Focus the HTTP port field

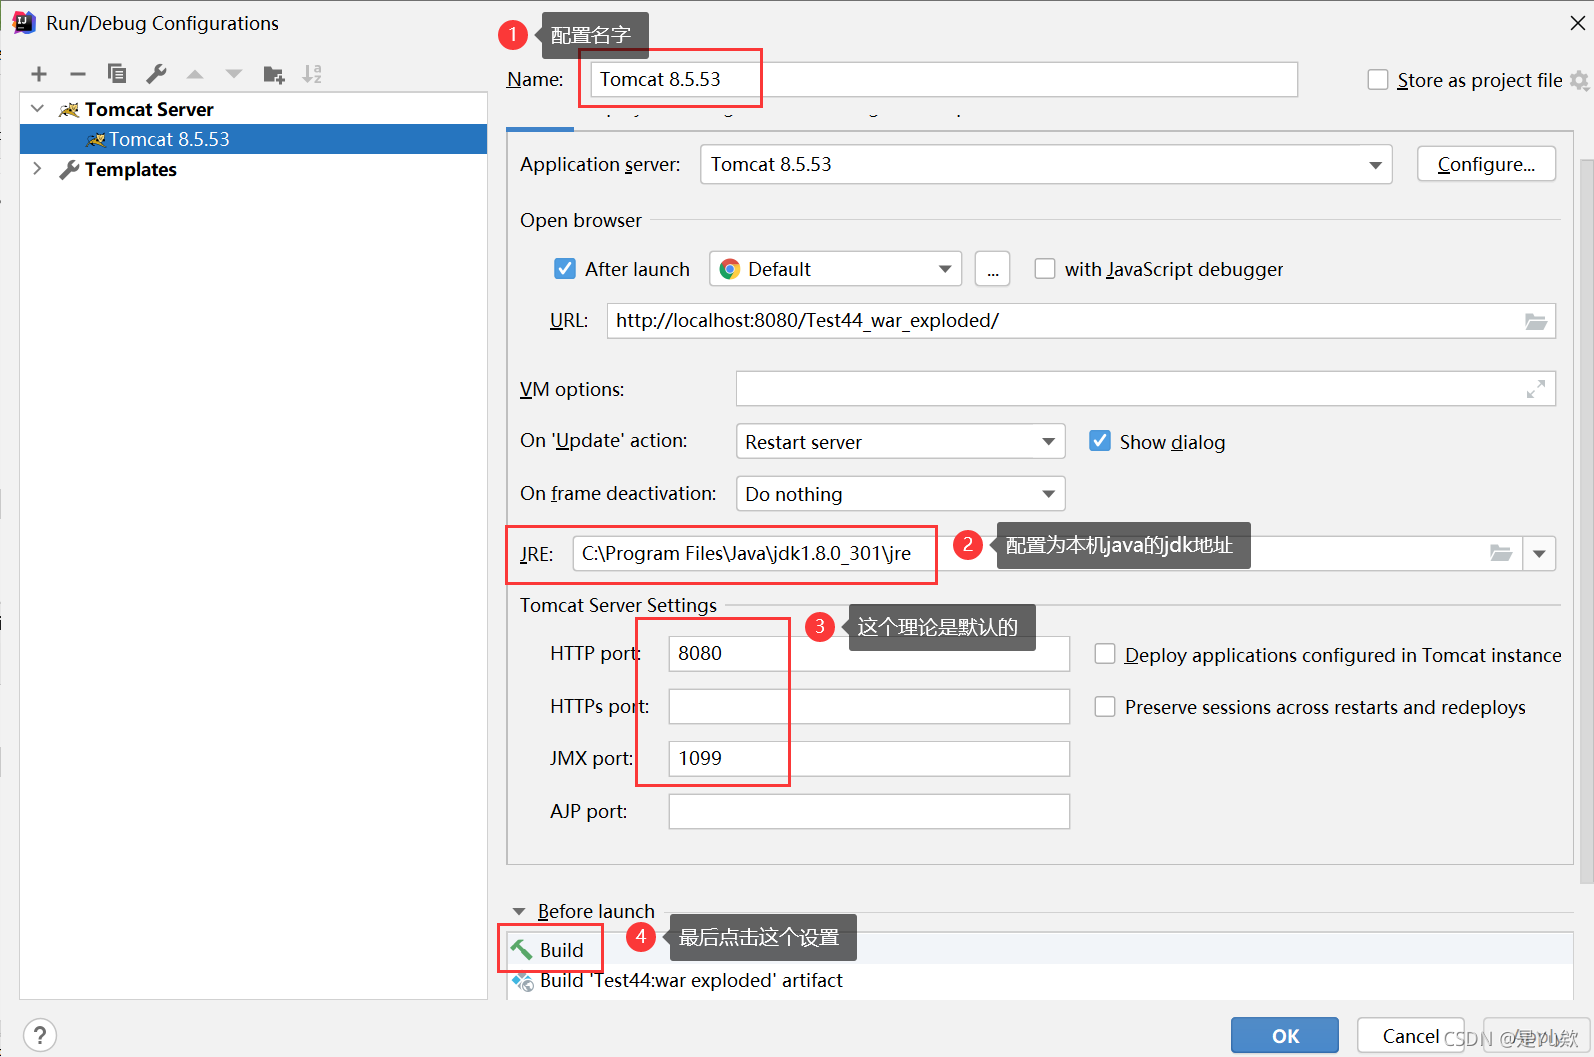click(869, 654)
